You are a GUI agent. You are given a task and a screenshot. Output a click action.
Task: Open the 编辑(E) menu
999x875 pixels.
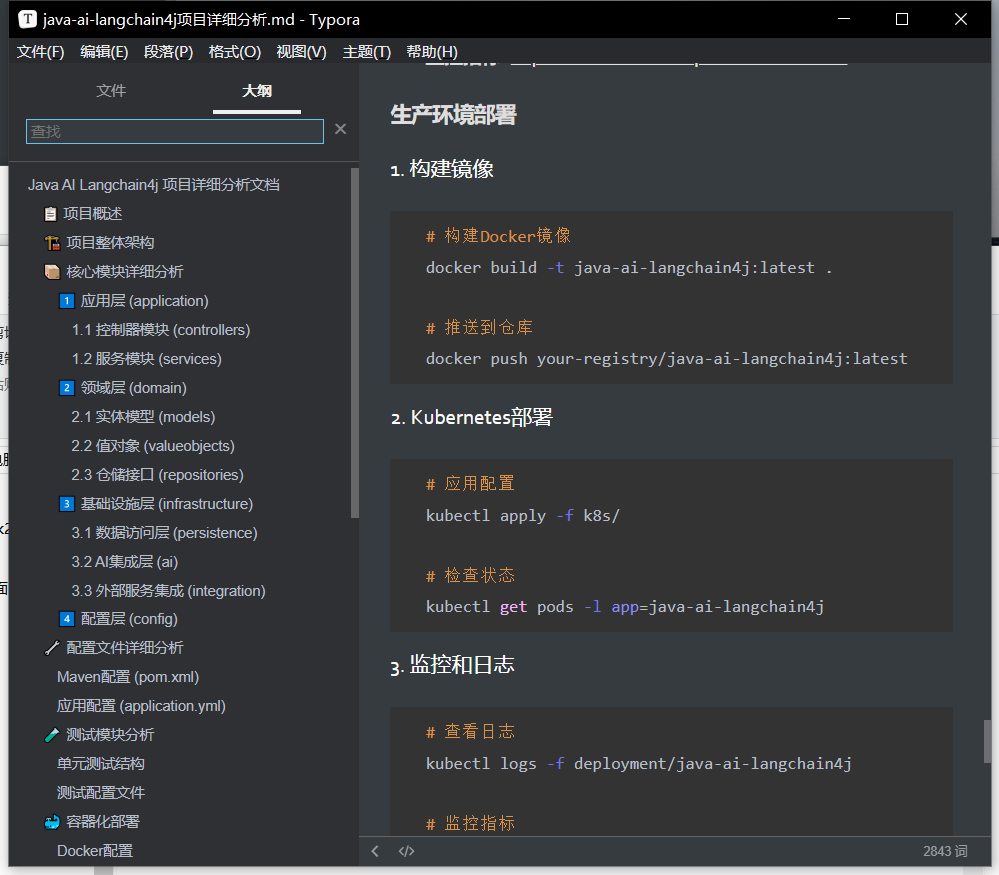click(x=104, y=52)
